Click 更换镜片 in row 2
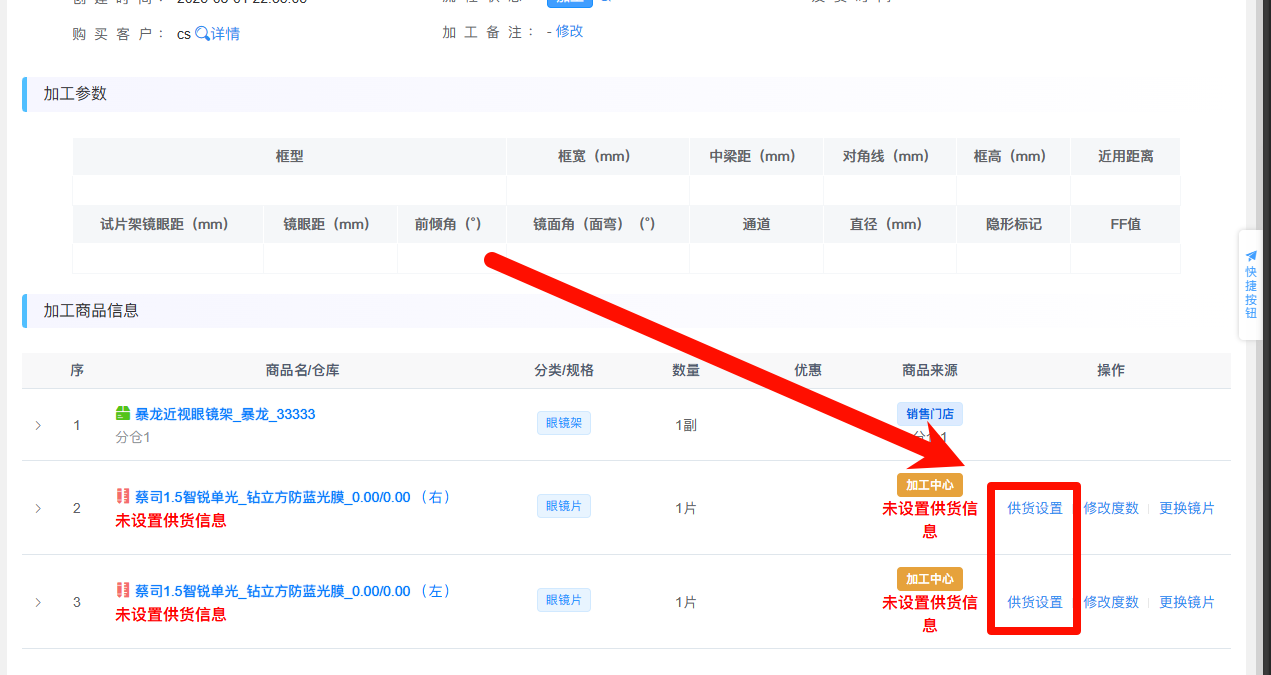The image size is (1271, 675). (1187, 508)
